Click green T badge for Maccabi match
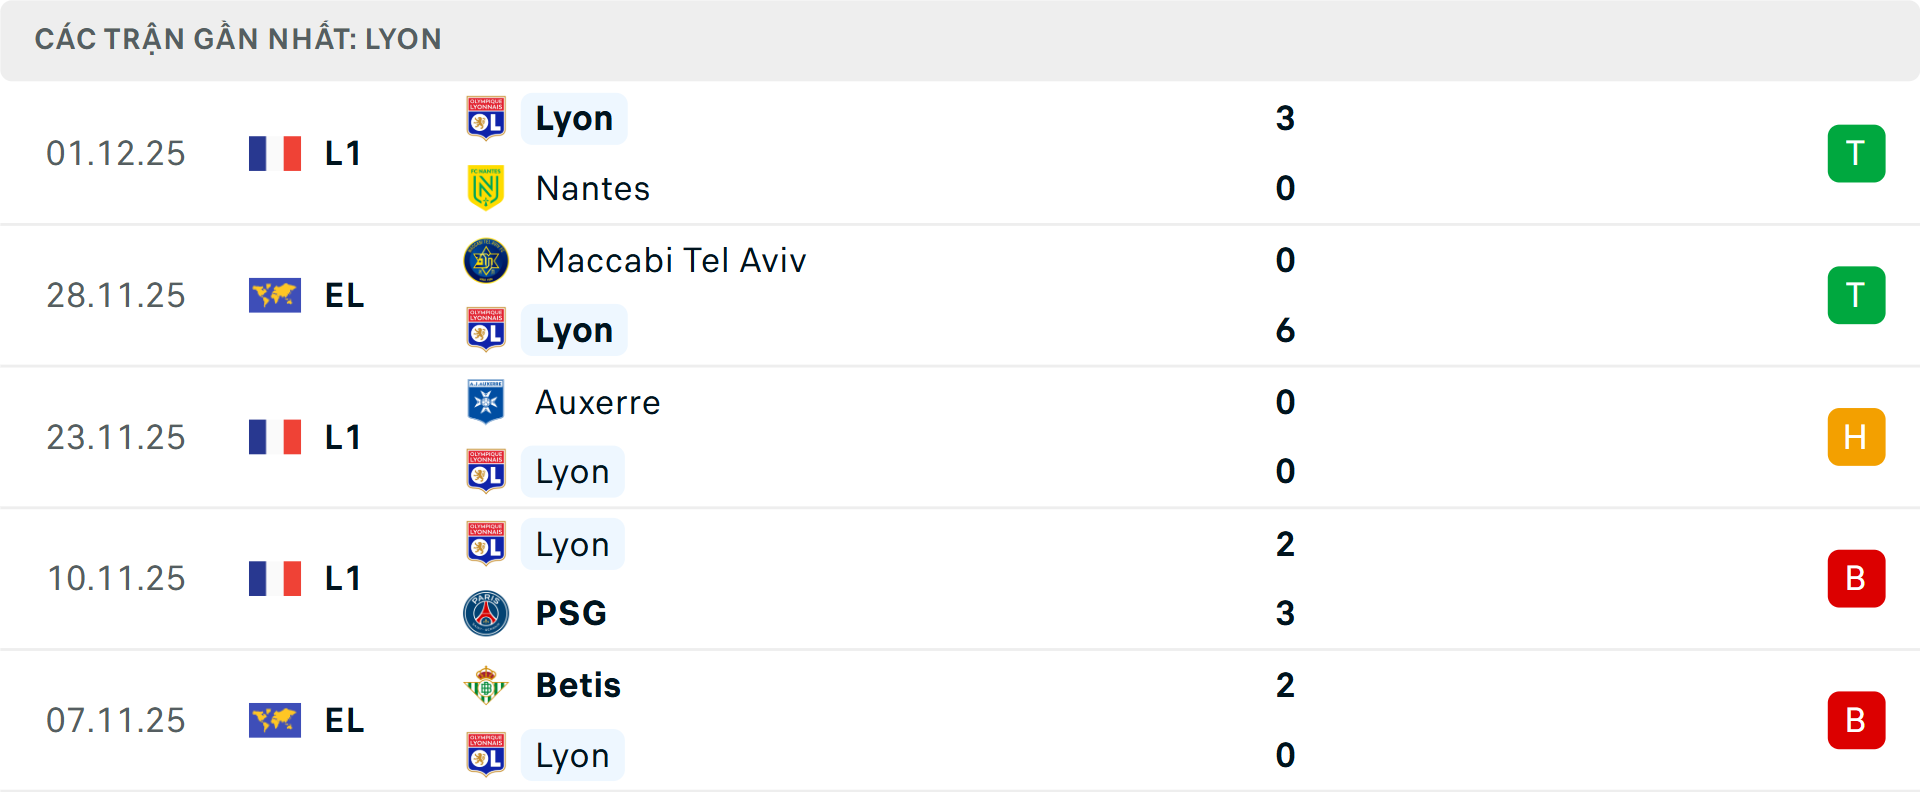This screenshot has width=1920, height=792. (1856, 296)
